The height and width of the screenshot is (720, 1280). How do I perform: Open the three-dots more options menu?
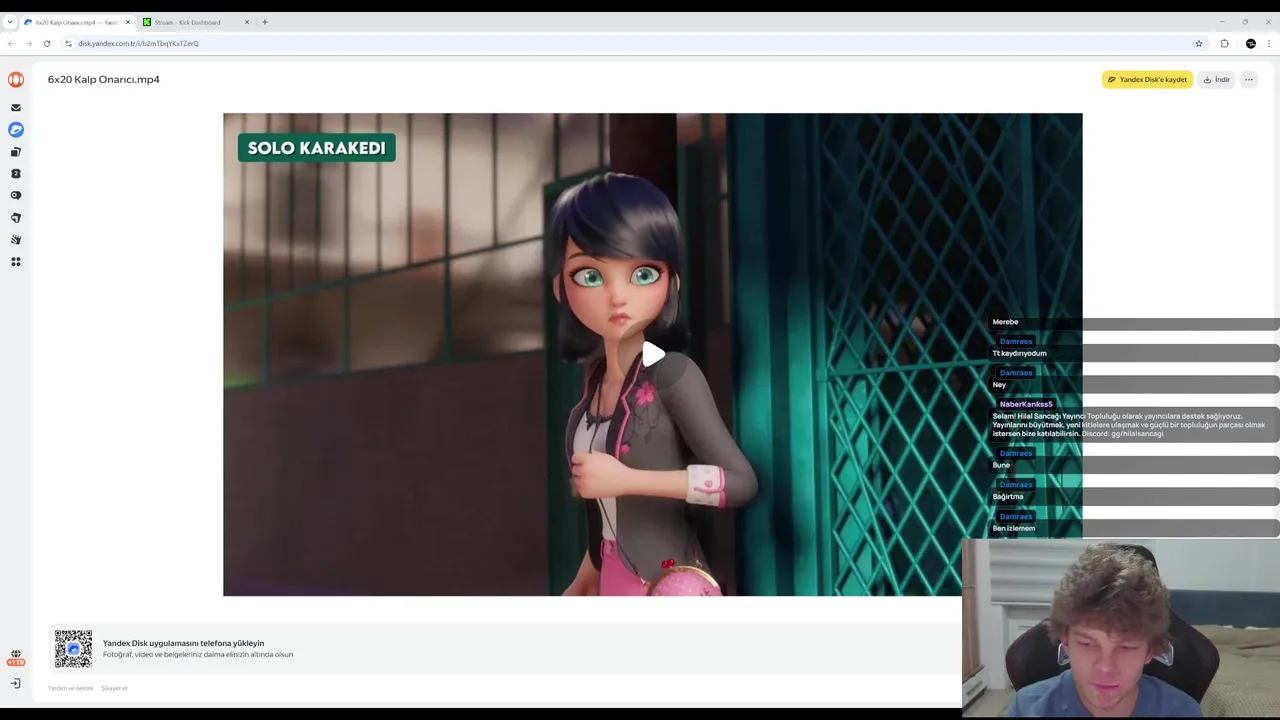(1249, 80)
